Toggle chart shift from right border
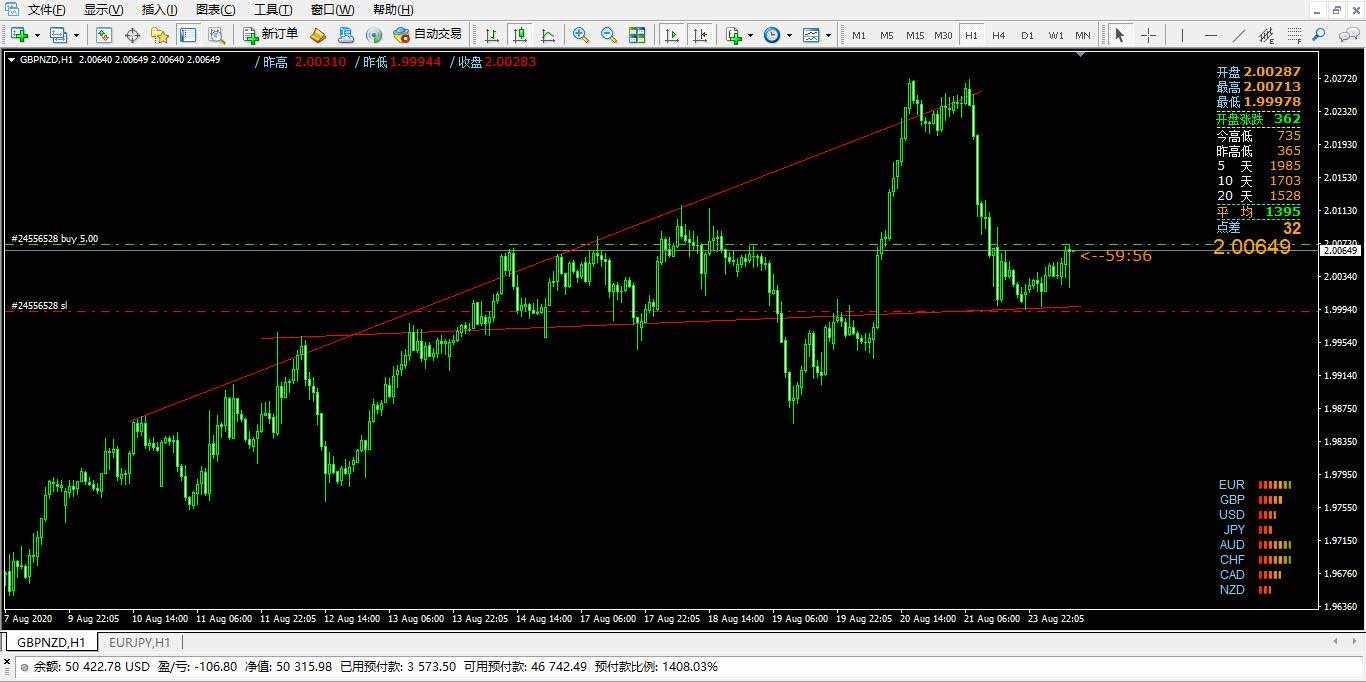The image size is (1366, 682). [700, 35]
